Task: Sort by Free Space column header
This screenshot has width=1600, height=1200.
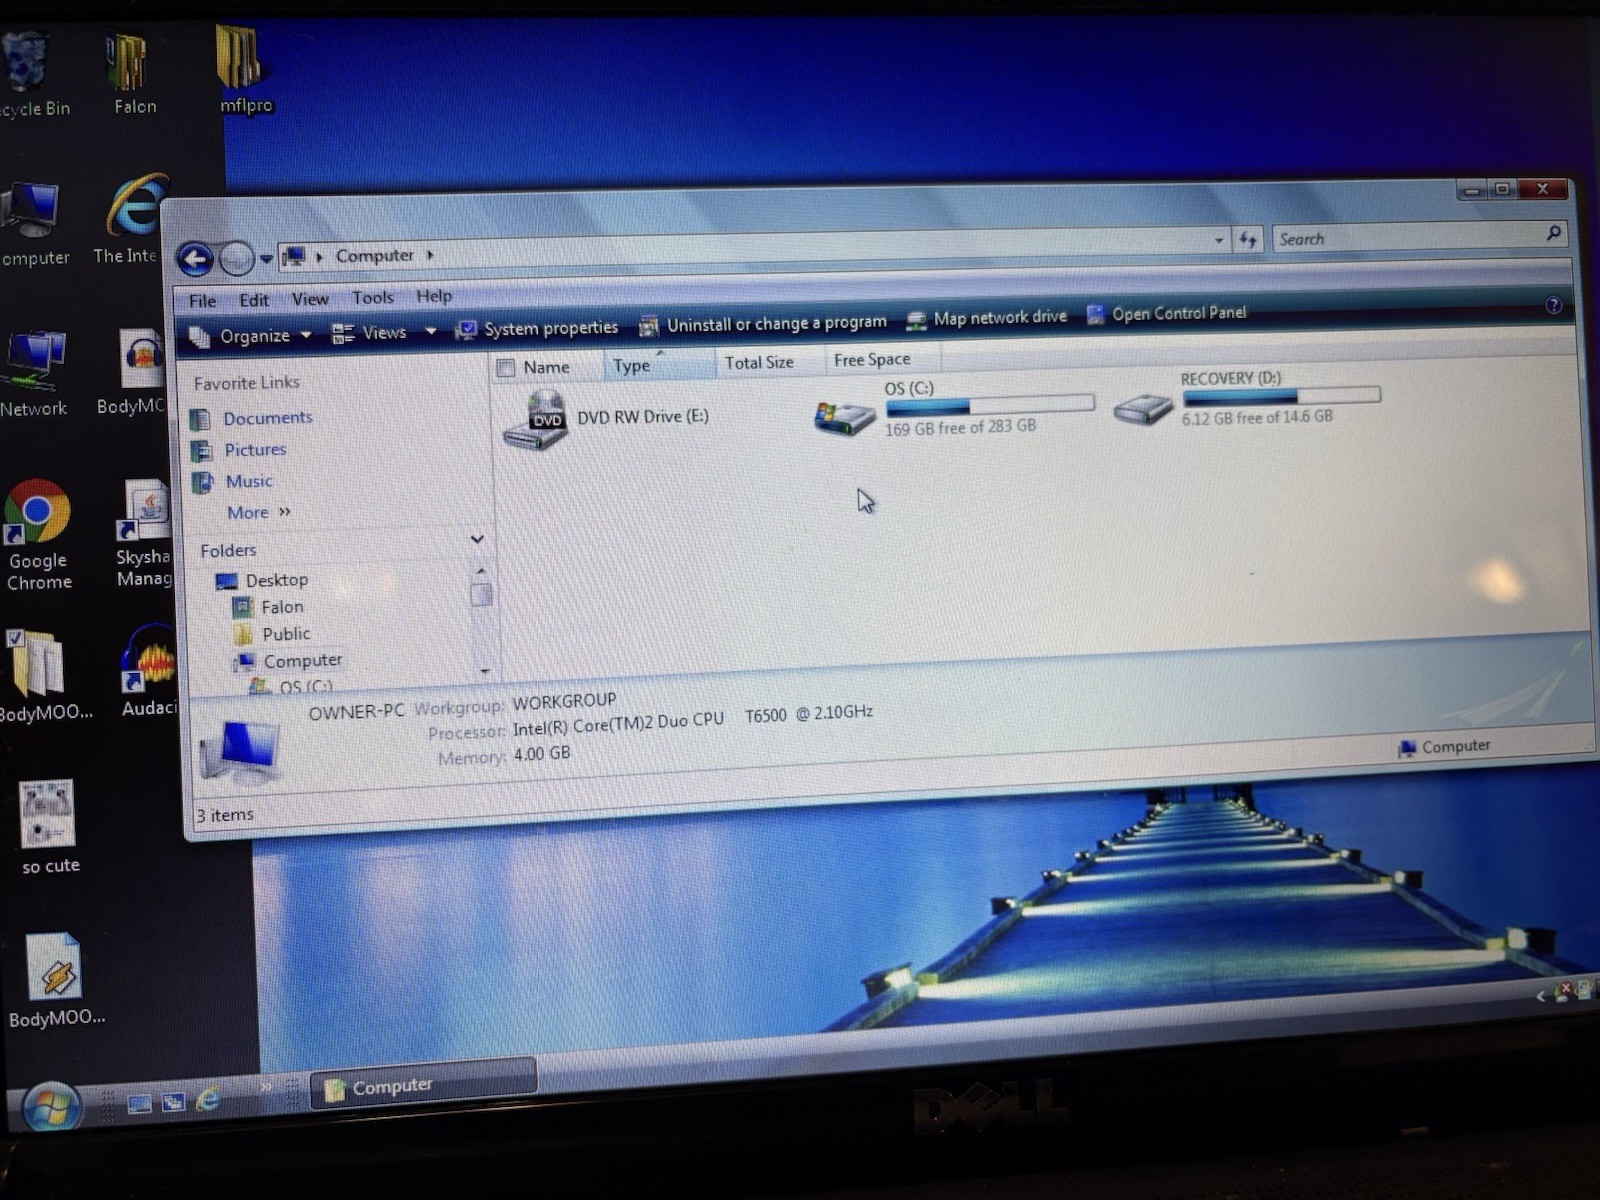Action: (x=880, y=359)
